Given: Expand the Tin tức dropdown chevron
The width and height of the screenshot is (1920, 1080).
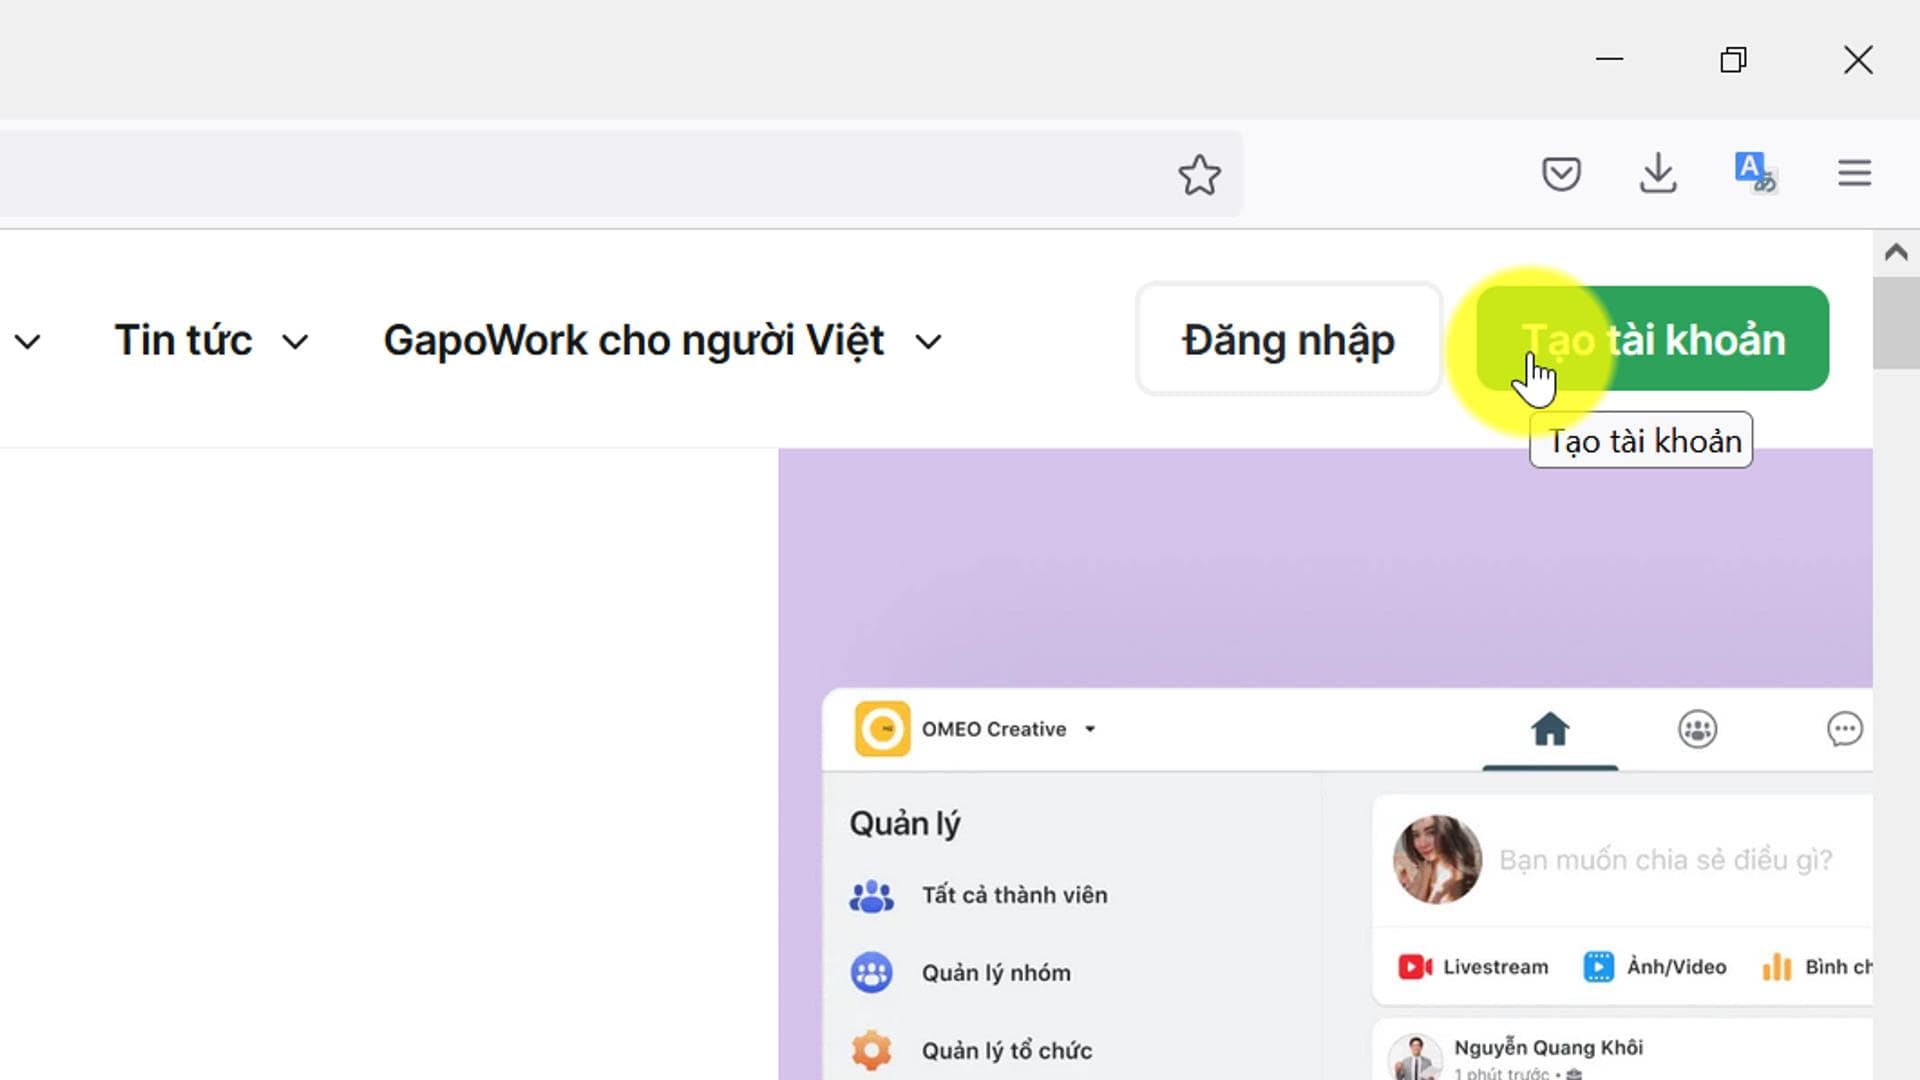Looking at the screenshot, I should point(295,342).
